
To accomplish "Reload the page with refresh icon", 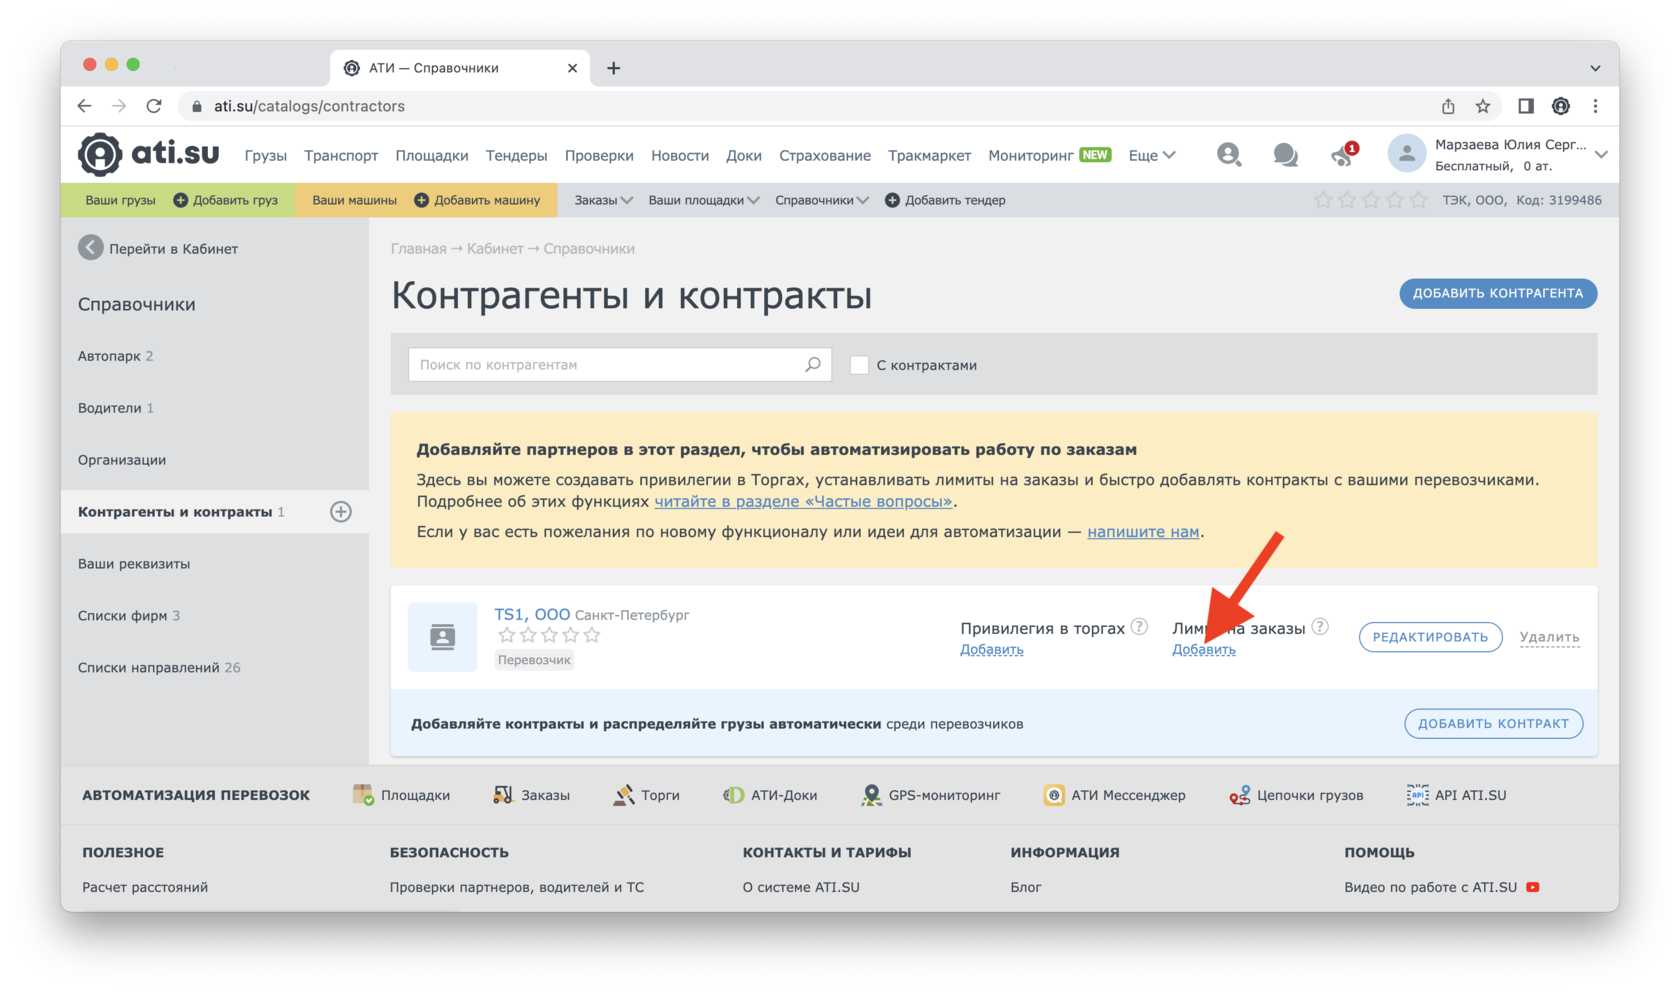I will point(154,106).
